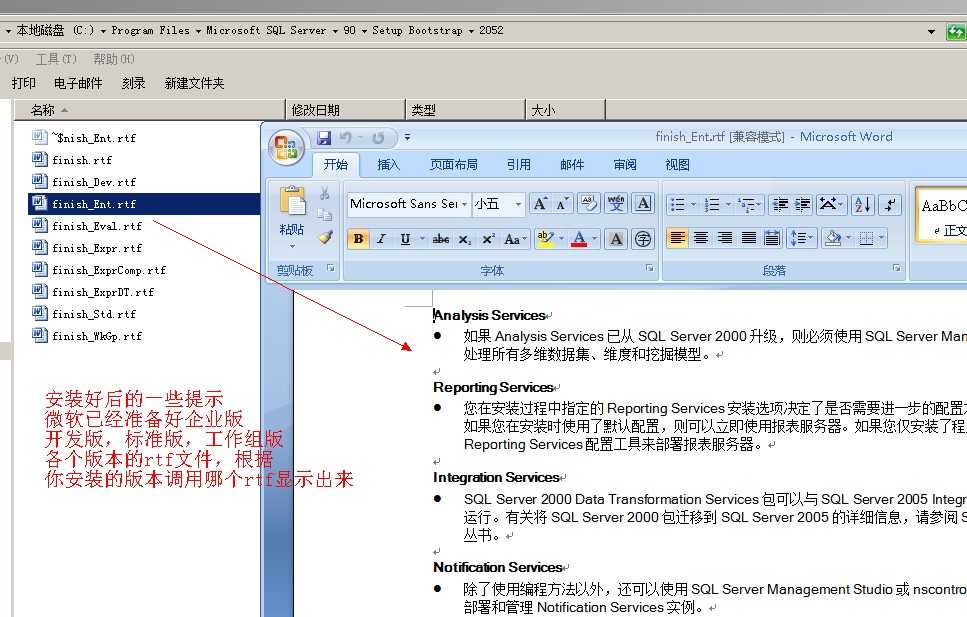
Task: Clear formatting with the eraser icon
Action: tap(589, 204)
